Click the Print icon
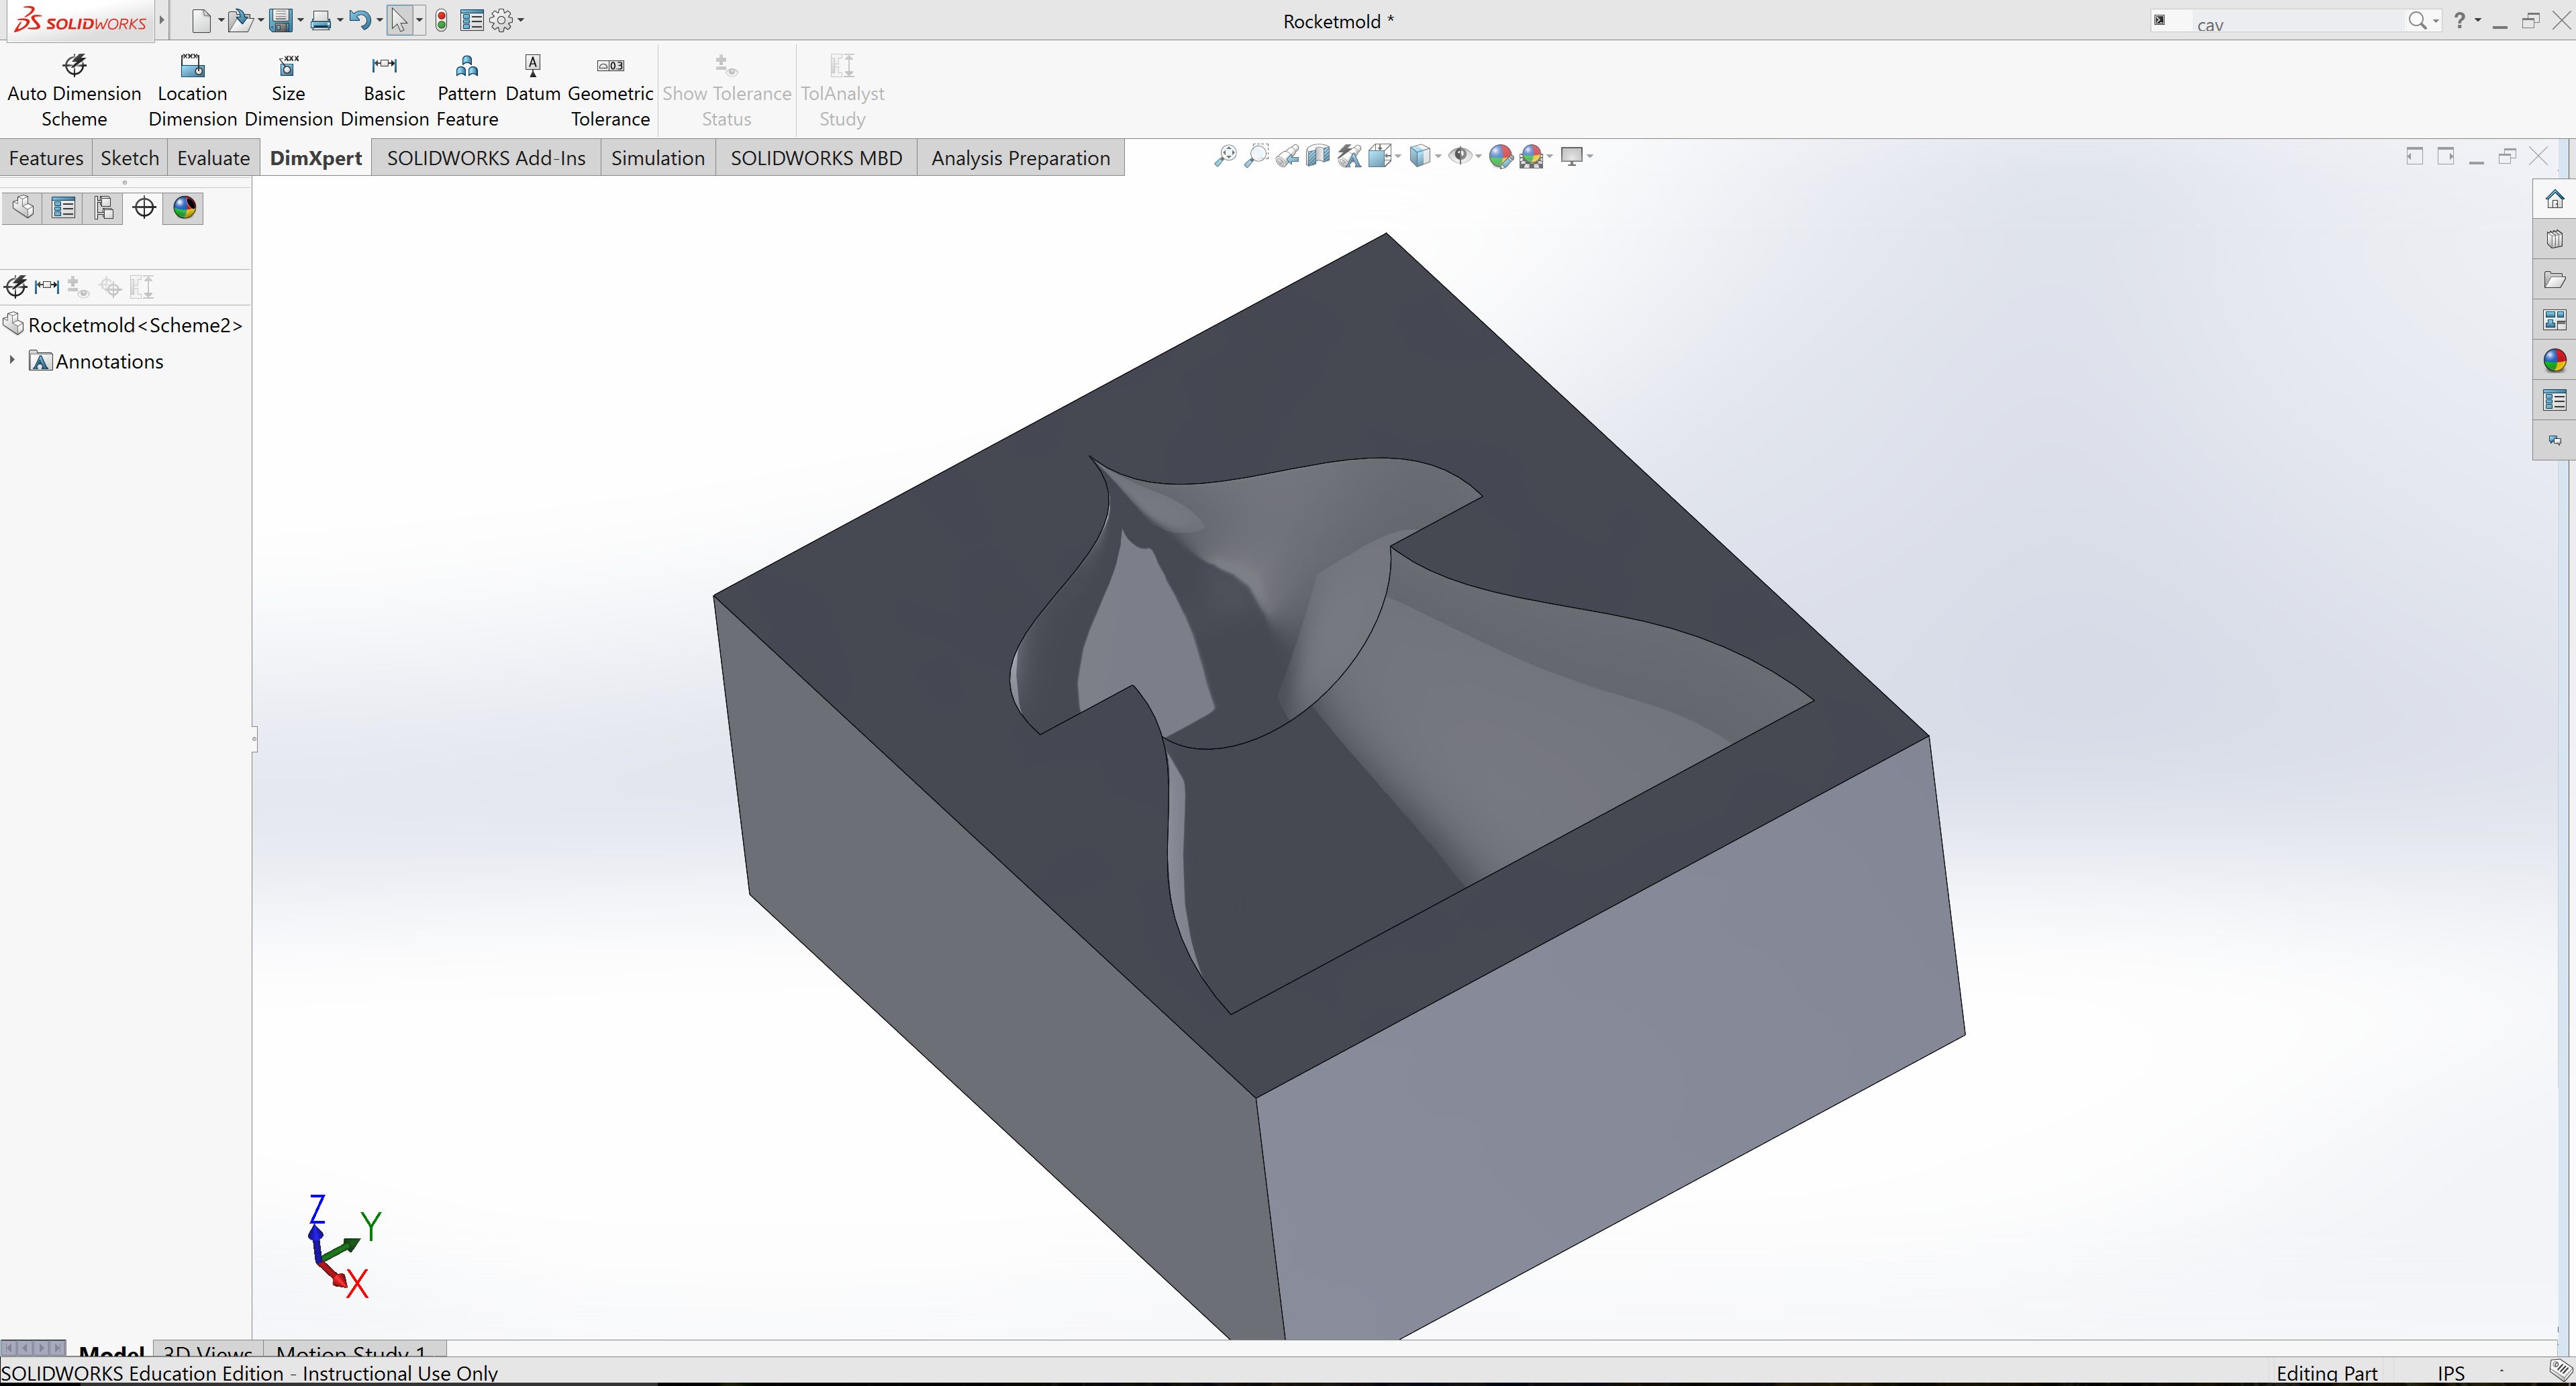This screenshot has width=2576, height=1386. pyautogui.click(x=320, y=20)
